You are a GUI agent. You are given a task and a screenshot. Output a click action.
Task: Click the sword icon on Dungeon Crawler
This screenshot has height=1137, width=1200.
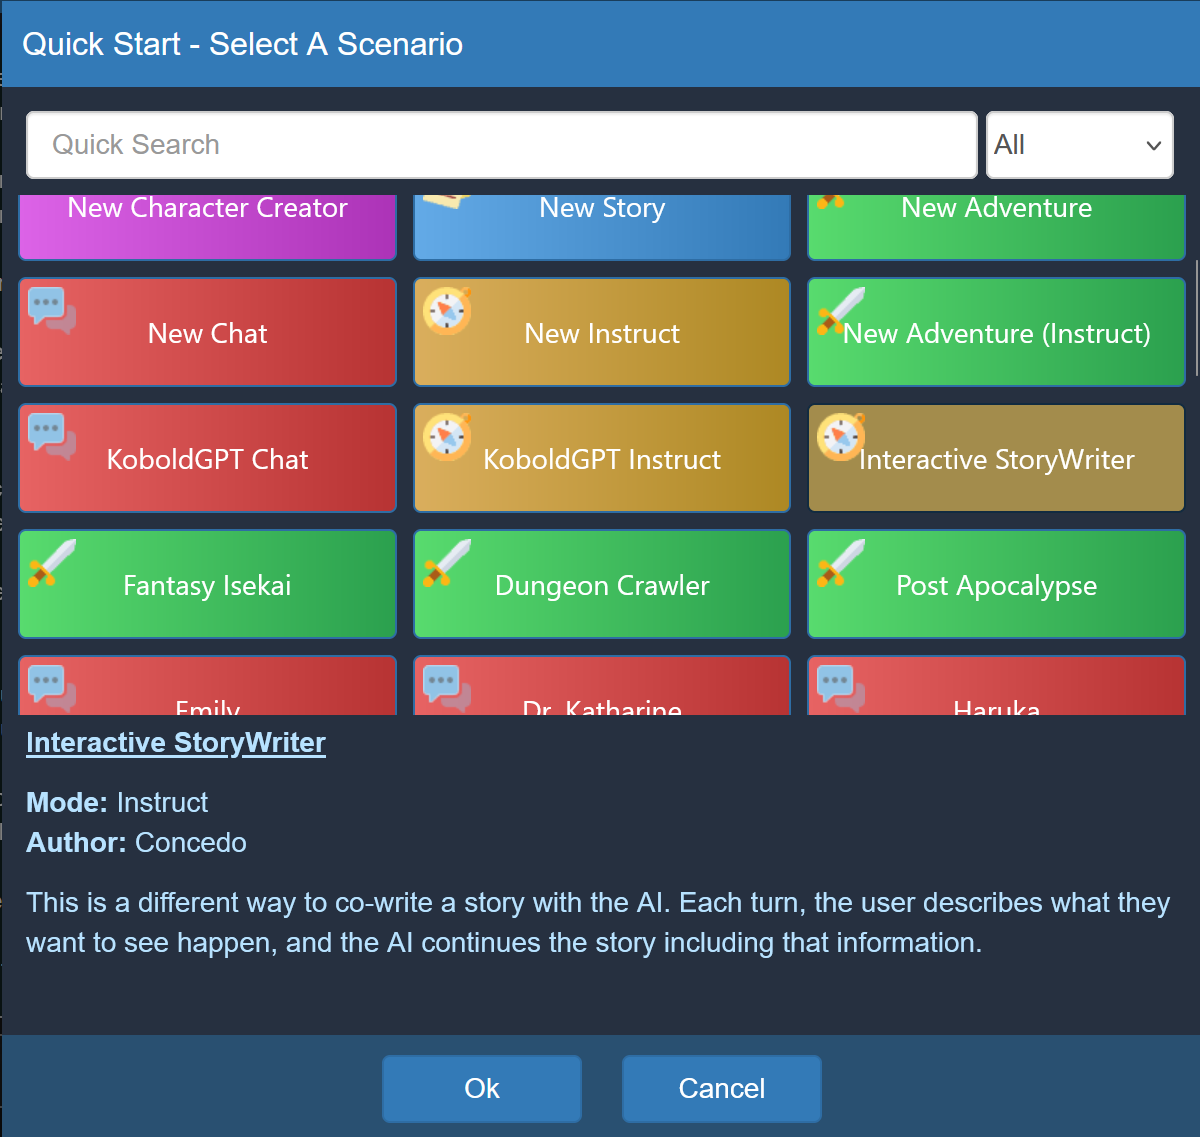point(447,562)
